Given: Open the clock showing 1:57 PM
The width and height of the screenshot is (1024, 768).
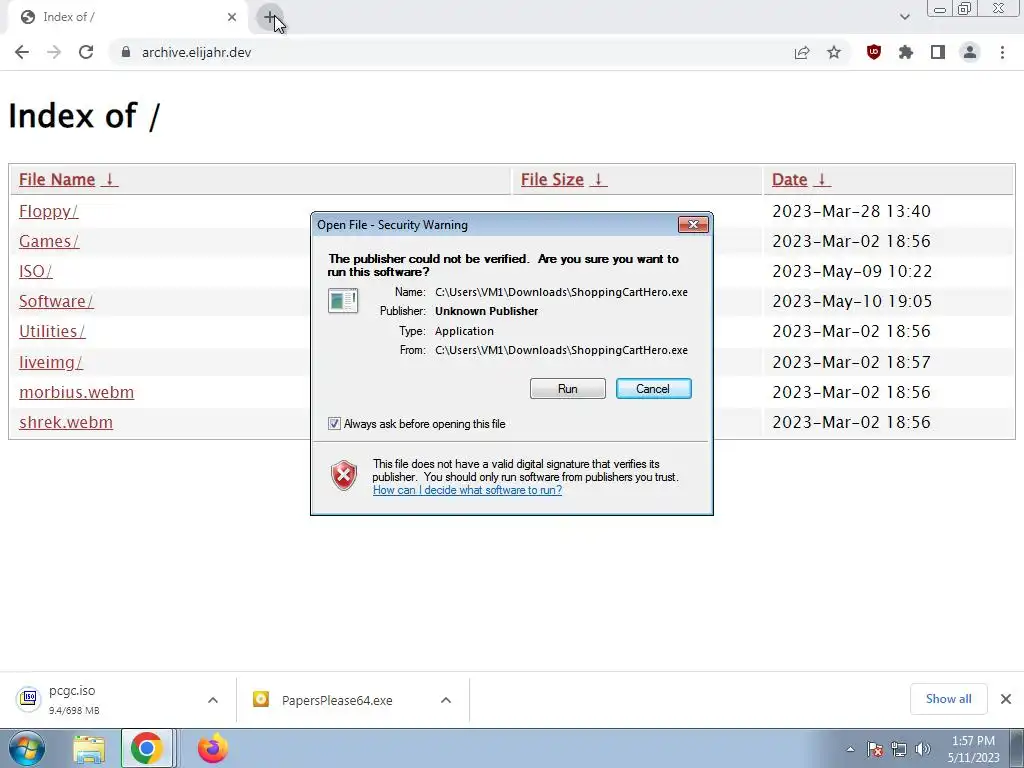Looking at the screenshot, I should 973,749.
